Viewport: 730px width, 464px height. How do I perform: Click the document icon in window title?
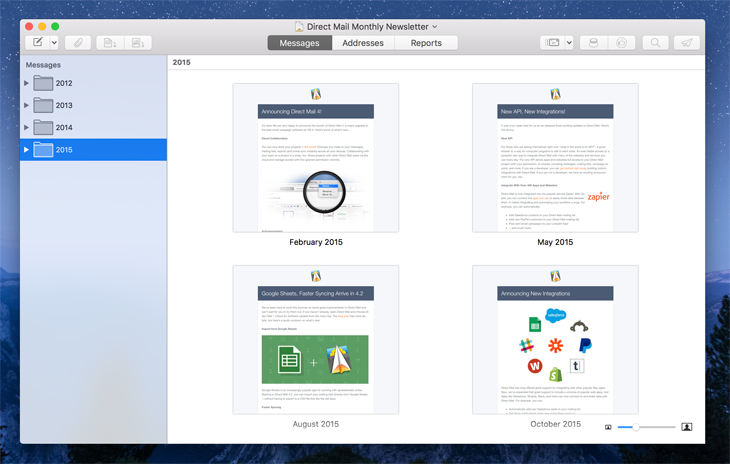point(299,27)
